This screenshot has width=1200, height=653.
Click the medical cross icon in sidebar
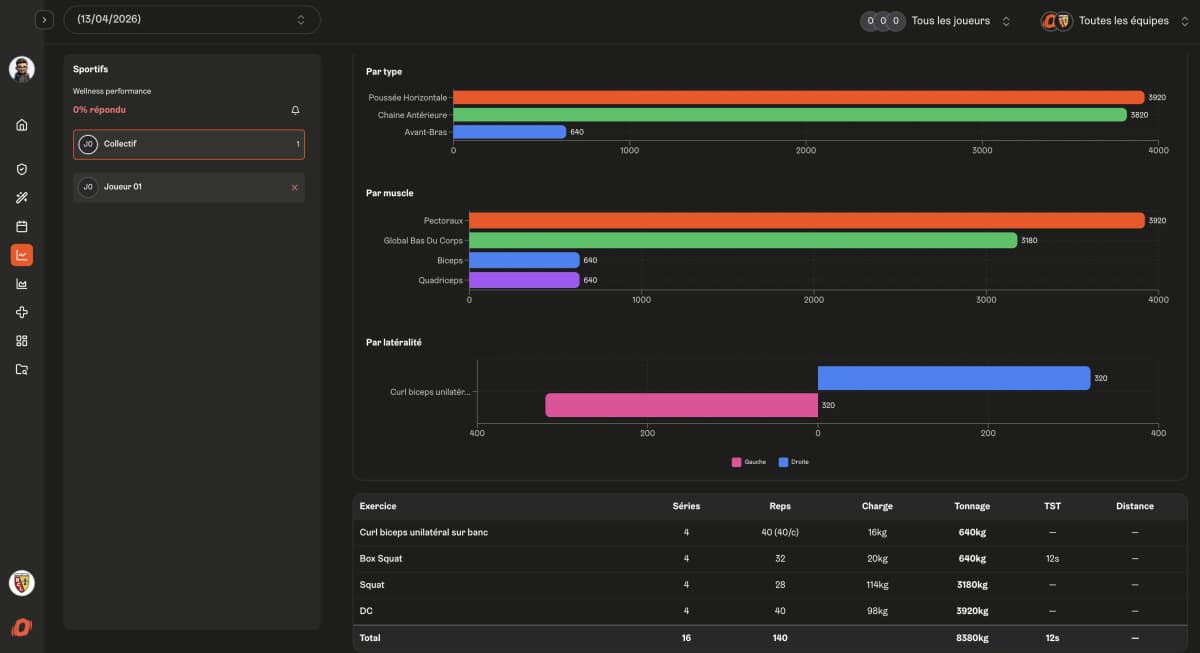point(20,311)
